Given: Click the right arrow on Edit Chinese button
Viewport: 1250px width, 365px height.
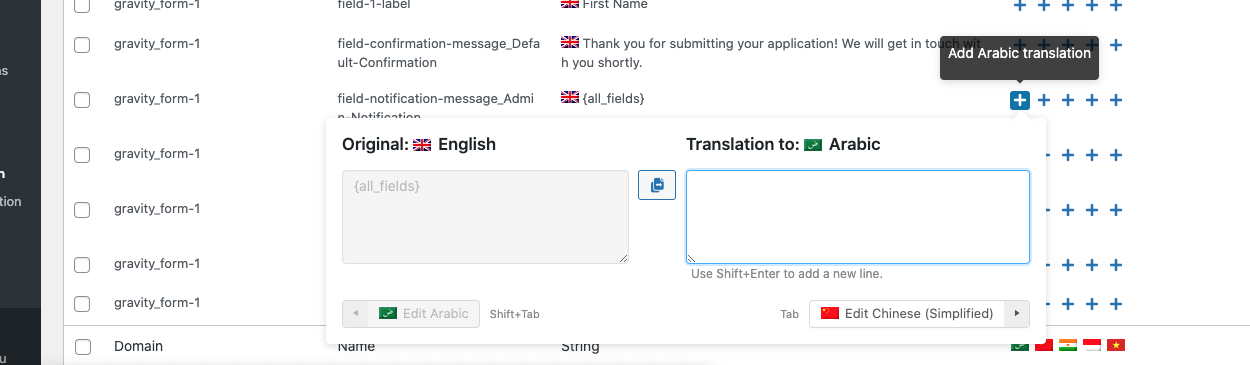Looking at the screenshot, I should pos(1017,313).
